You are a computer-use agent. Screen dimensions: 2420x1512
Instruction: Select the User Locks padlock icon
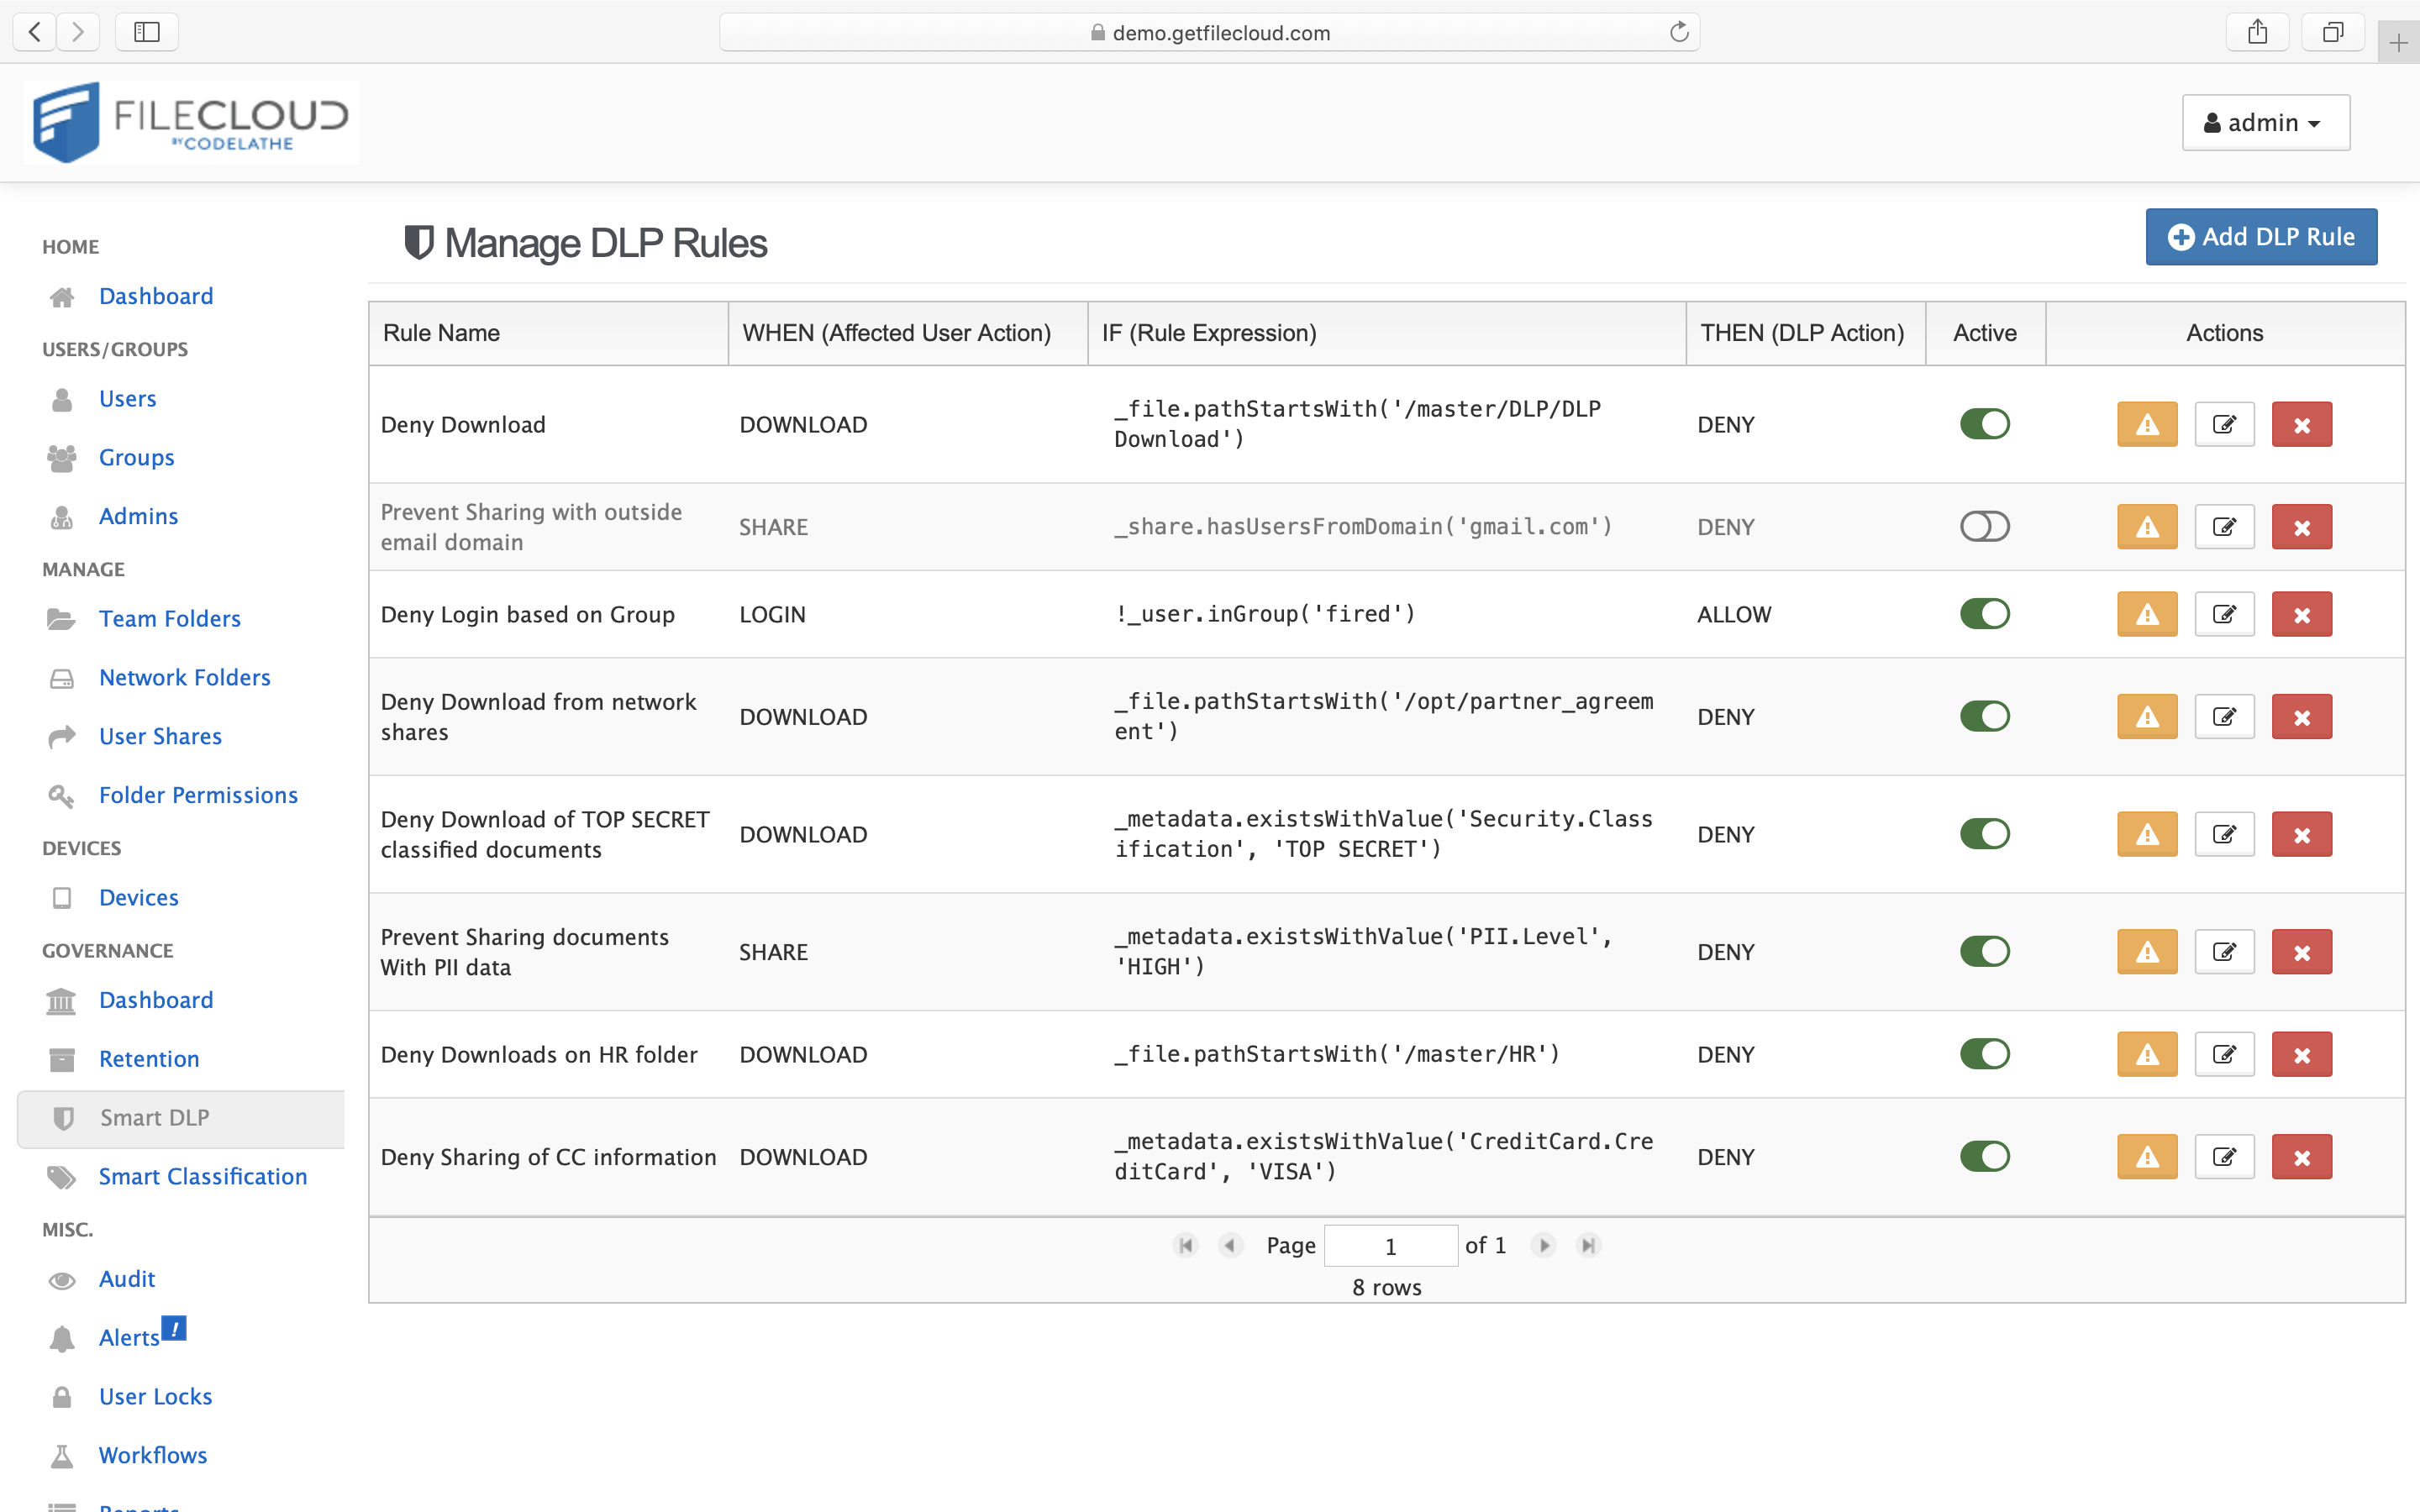point(62,1396)
